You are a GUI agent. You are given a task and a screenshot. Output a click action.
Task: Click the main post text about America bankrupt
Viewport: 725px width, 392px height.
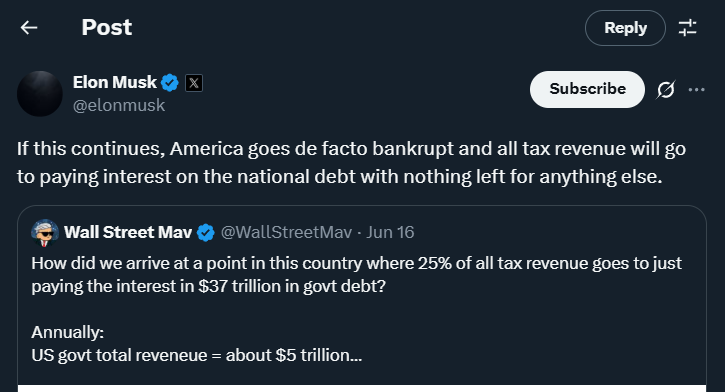351,163
